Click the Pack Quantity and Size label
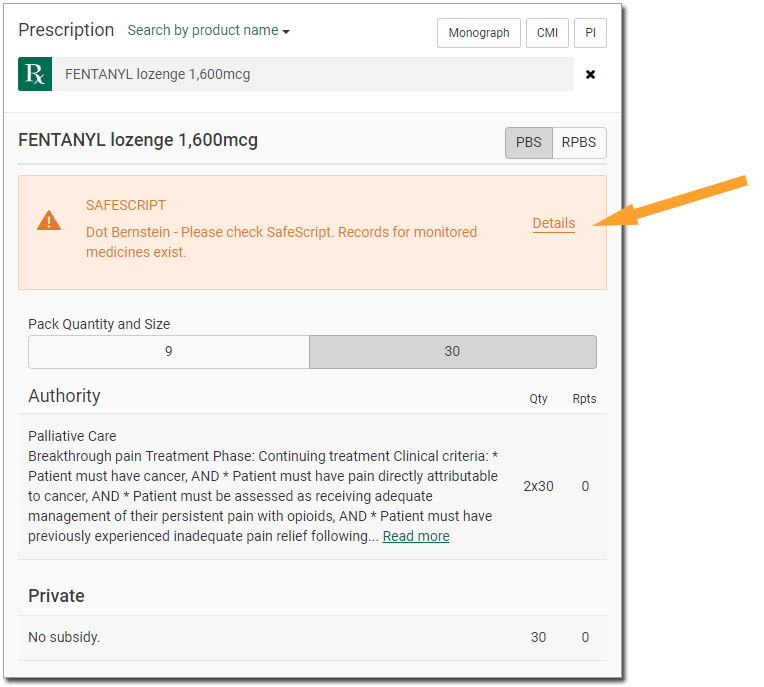The image size is (764, 687). (x=99, y=324)
